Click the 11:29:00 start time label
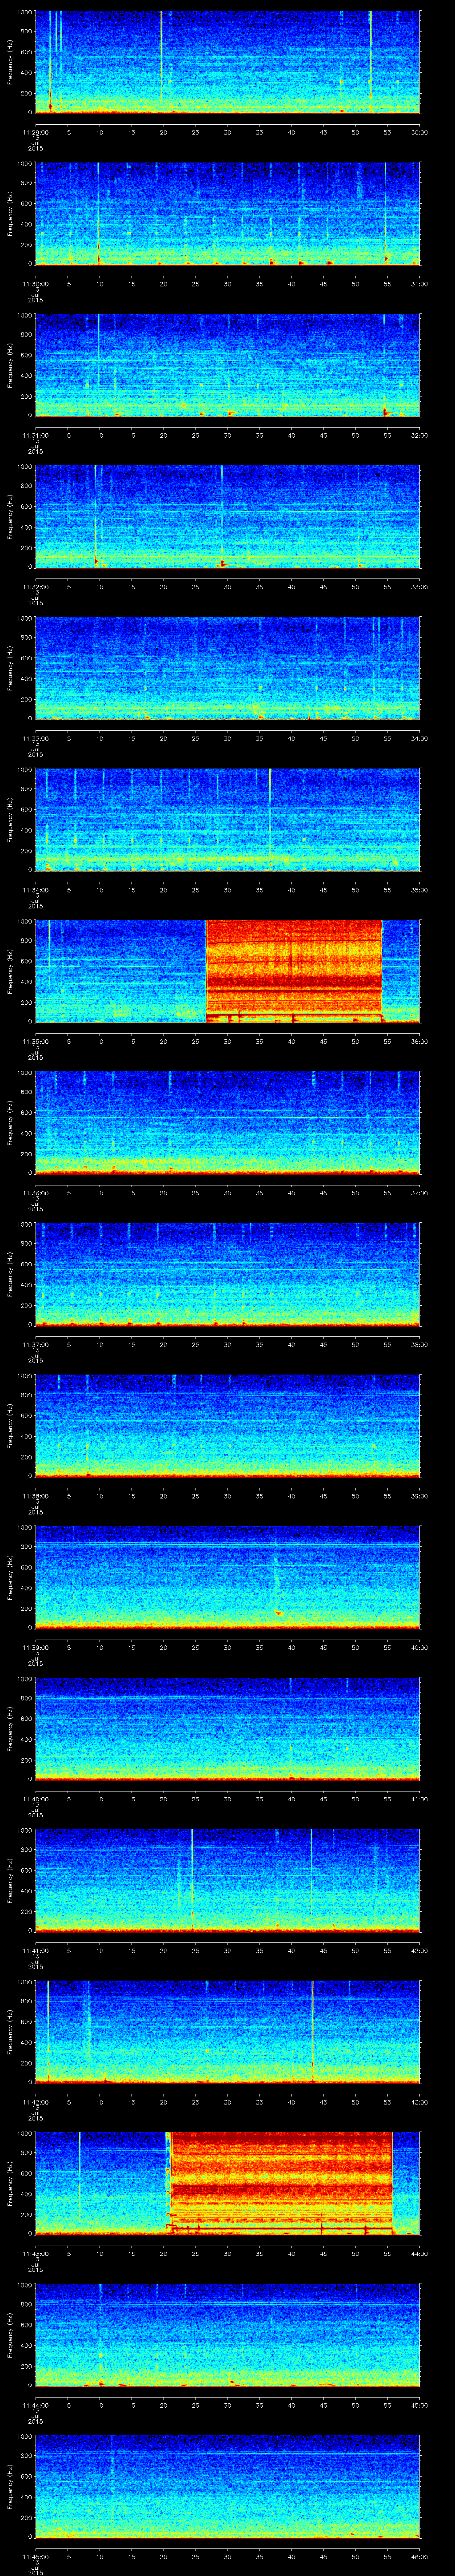The height and width of the screenshot is (2576, 455). [35, 131]
